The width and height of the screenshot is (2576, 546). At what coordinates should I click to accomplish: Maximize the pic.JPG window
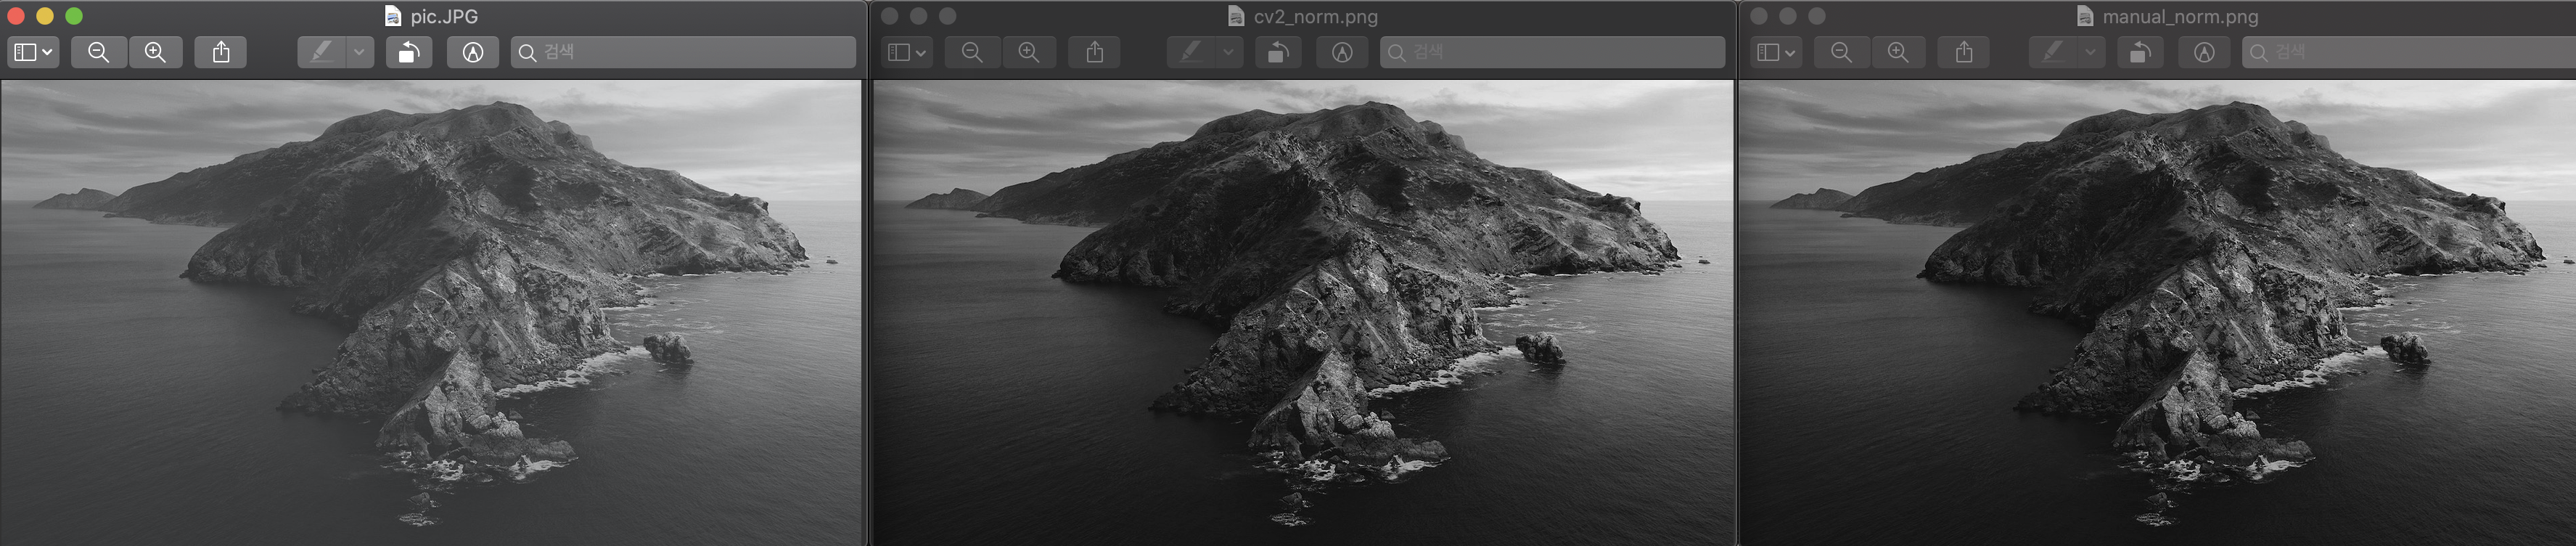[x=74, y=16]
